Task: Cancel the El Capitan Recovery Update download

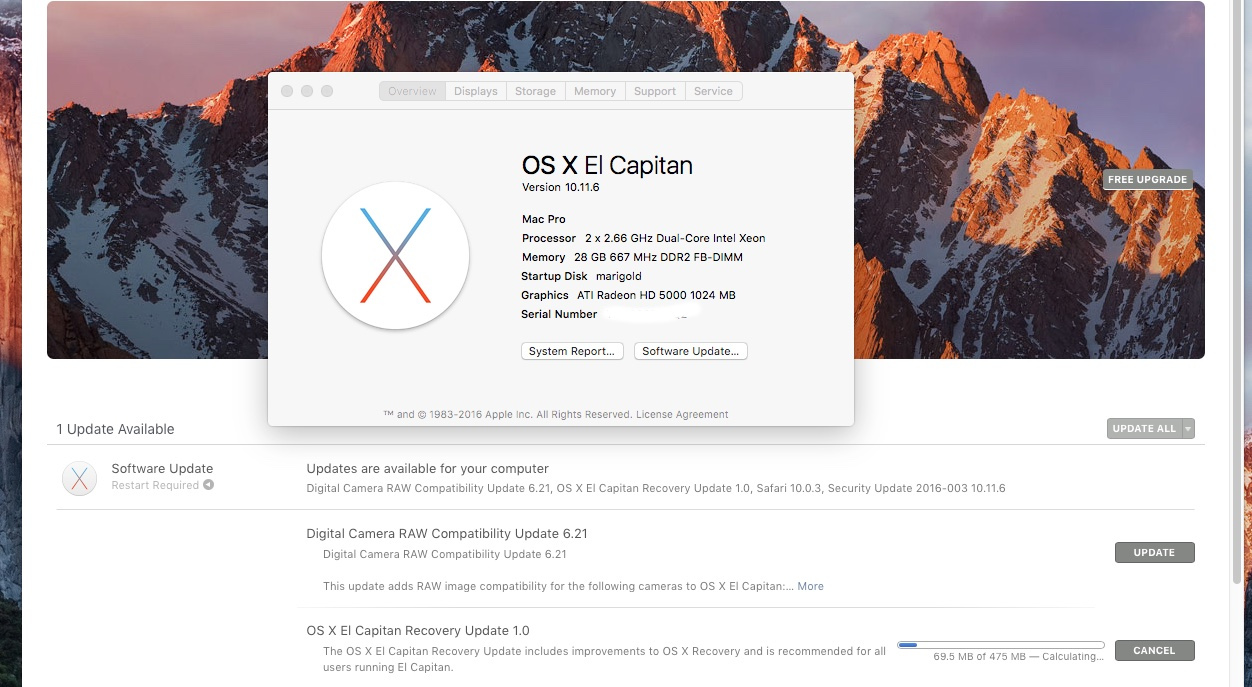Action: point(1154,650)
